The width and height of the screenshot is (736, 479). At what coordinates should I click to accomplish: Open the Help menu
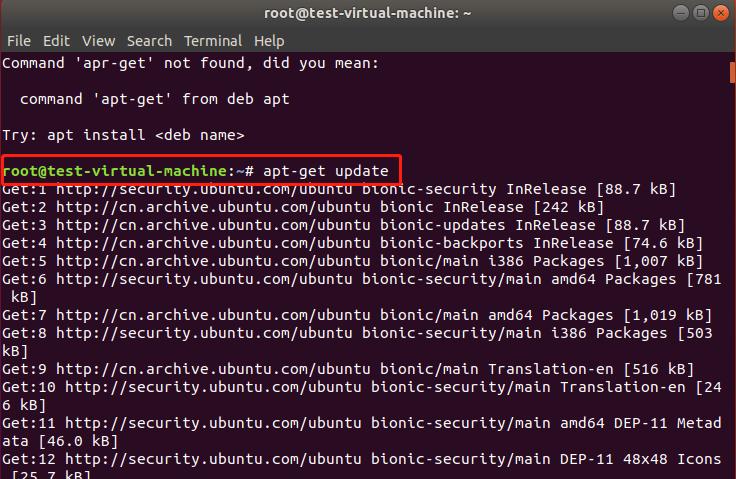point(269,41)
